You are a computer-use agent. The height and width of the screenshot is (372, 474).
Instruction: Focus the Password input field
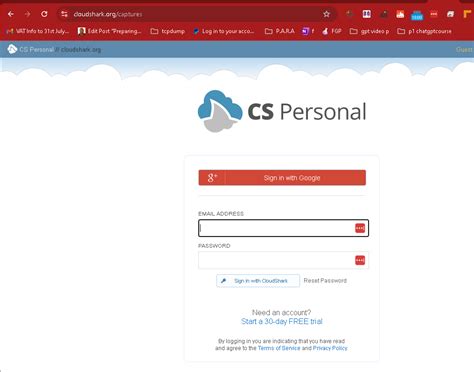pos(283,260)
